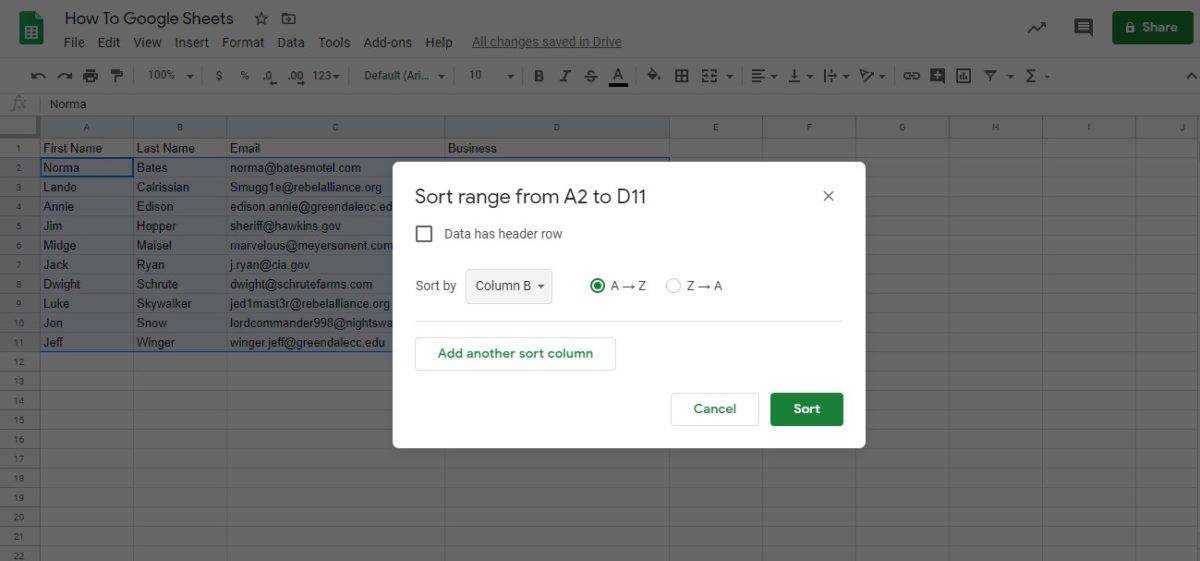
Task: Open the Tools menu
Action: pos(334,42)
